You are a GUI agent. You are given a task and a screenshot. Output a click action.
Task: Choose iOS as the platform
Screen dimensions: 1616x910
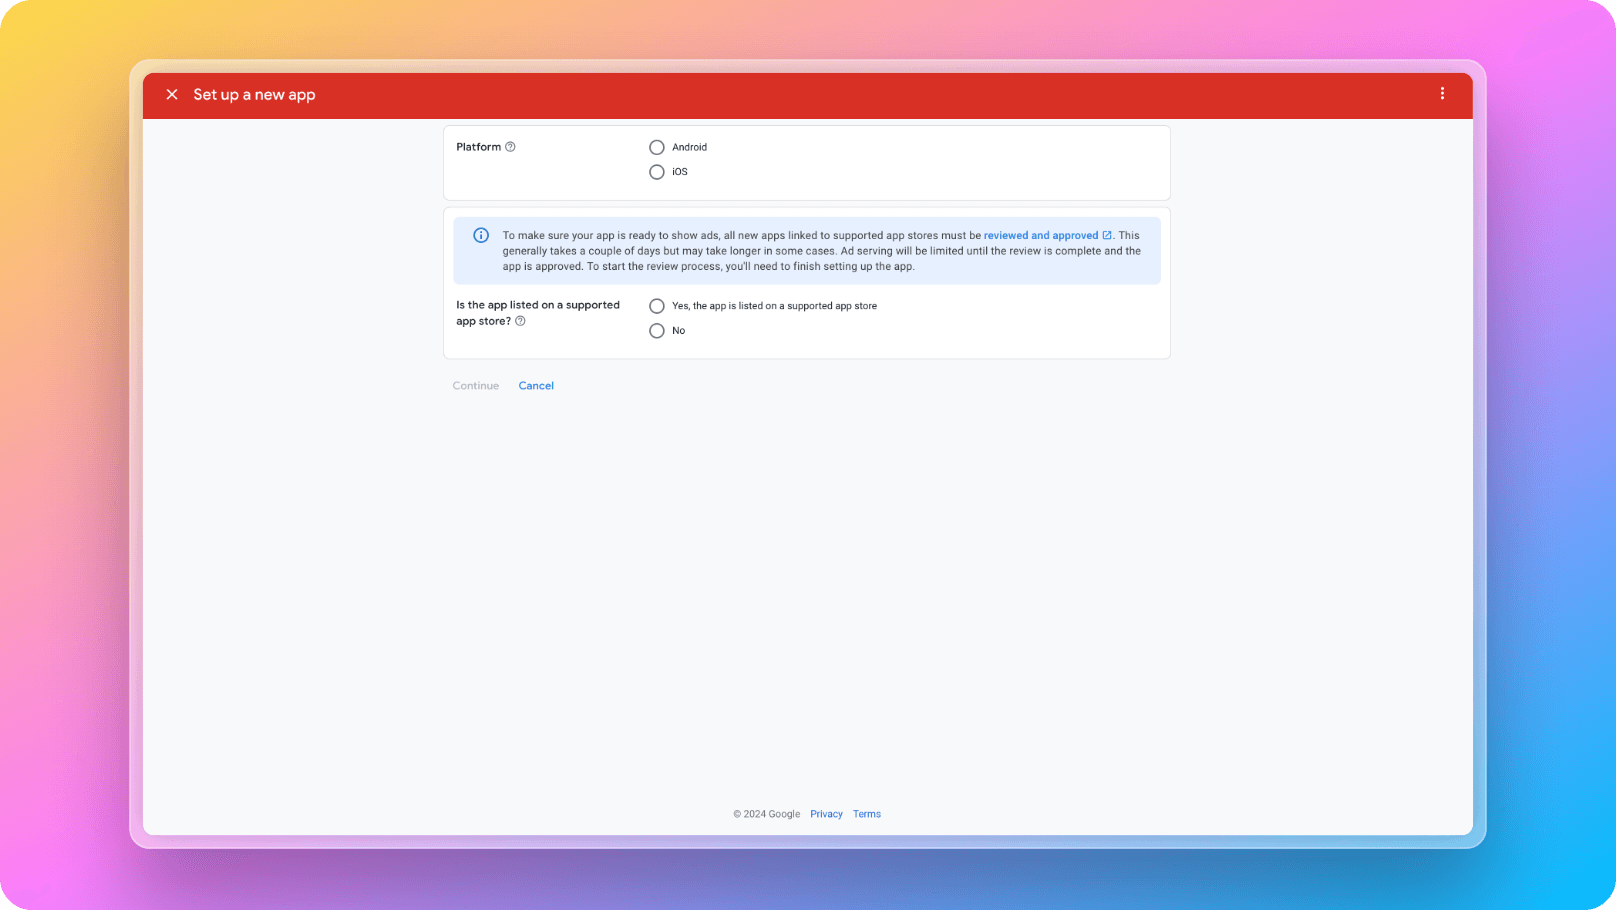pyautogui.click(x=657, y=172)
